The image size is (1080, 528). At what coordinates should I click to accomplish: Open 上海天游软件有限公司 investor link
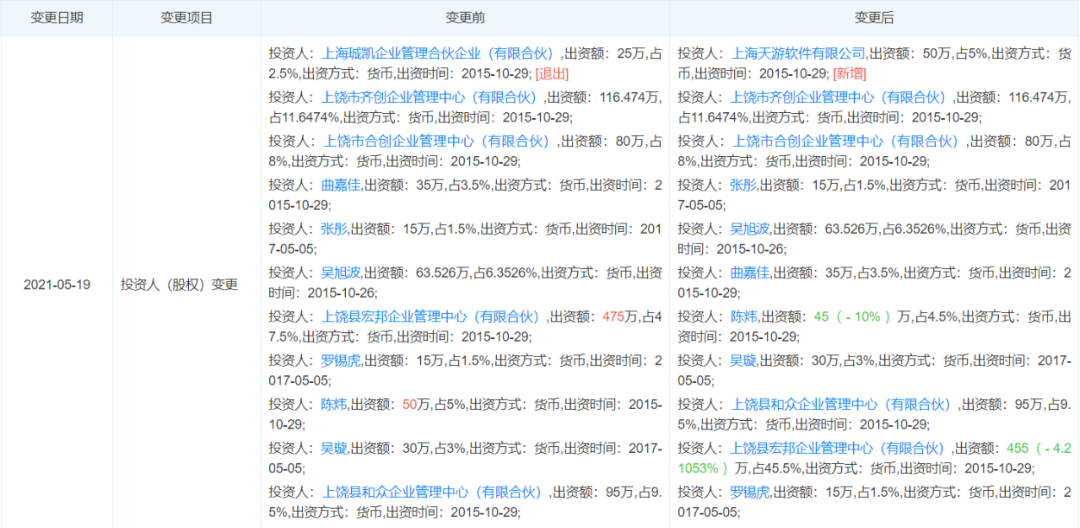coord(797,54)
